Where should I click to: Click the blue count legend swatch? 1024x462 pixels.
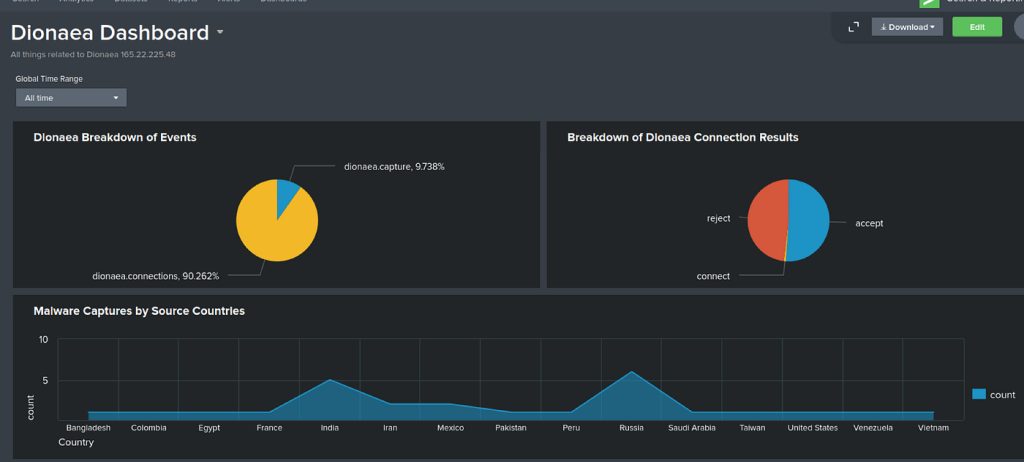(979, 394)
